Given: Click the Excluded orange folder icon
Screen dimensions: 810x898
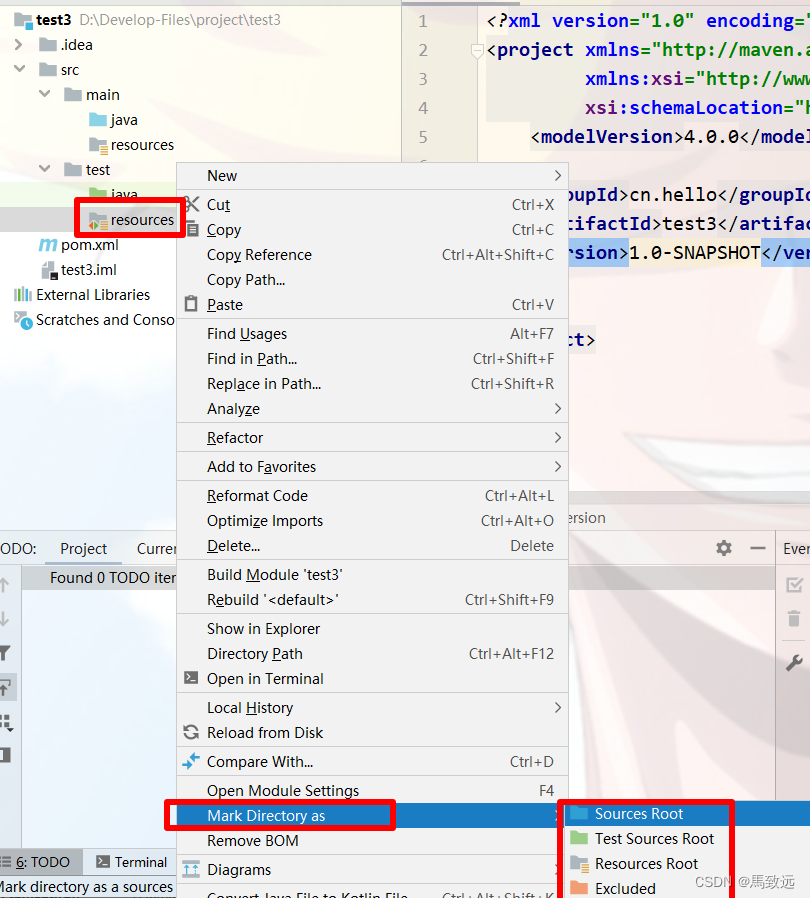Looking at the screenshot, I should (x=580, y=888).
